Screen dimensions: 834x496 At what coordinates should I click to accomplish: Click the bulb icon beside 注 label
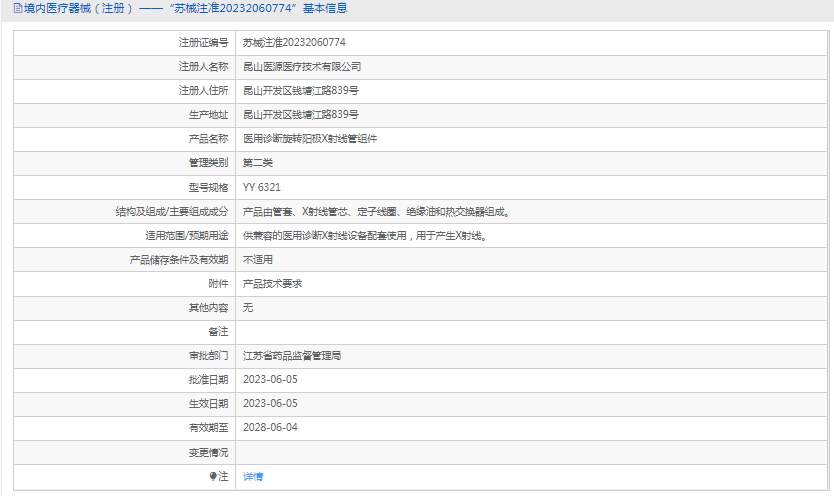(x=213, y=476)
